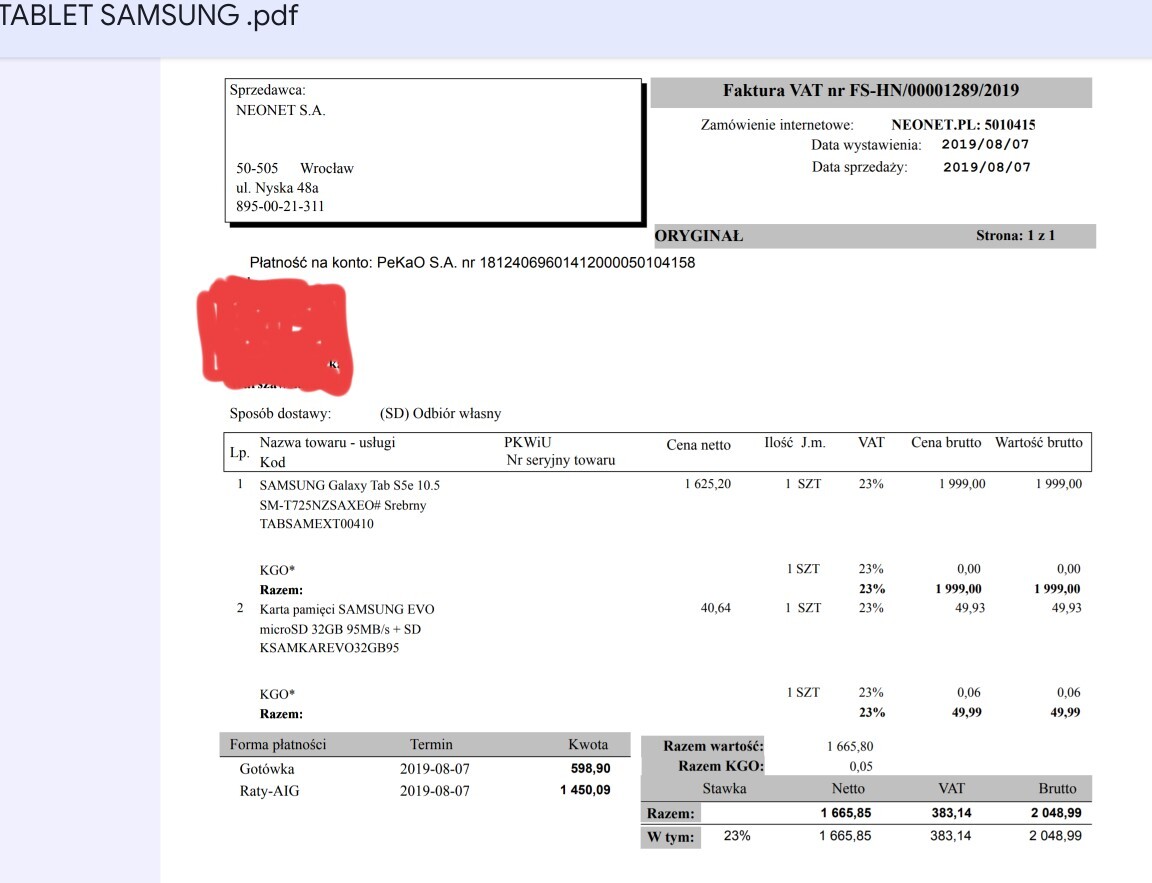Click the 'W tym:' label
The height and width of the screenshot is (883, 1152).
pos(670,837)
